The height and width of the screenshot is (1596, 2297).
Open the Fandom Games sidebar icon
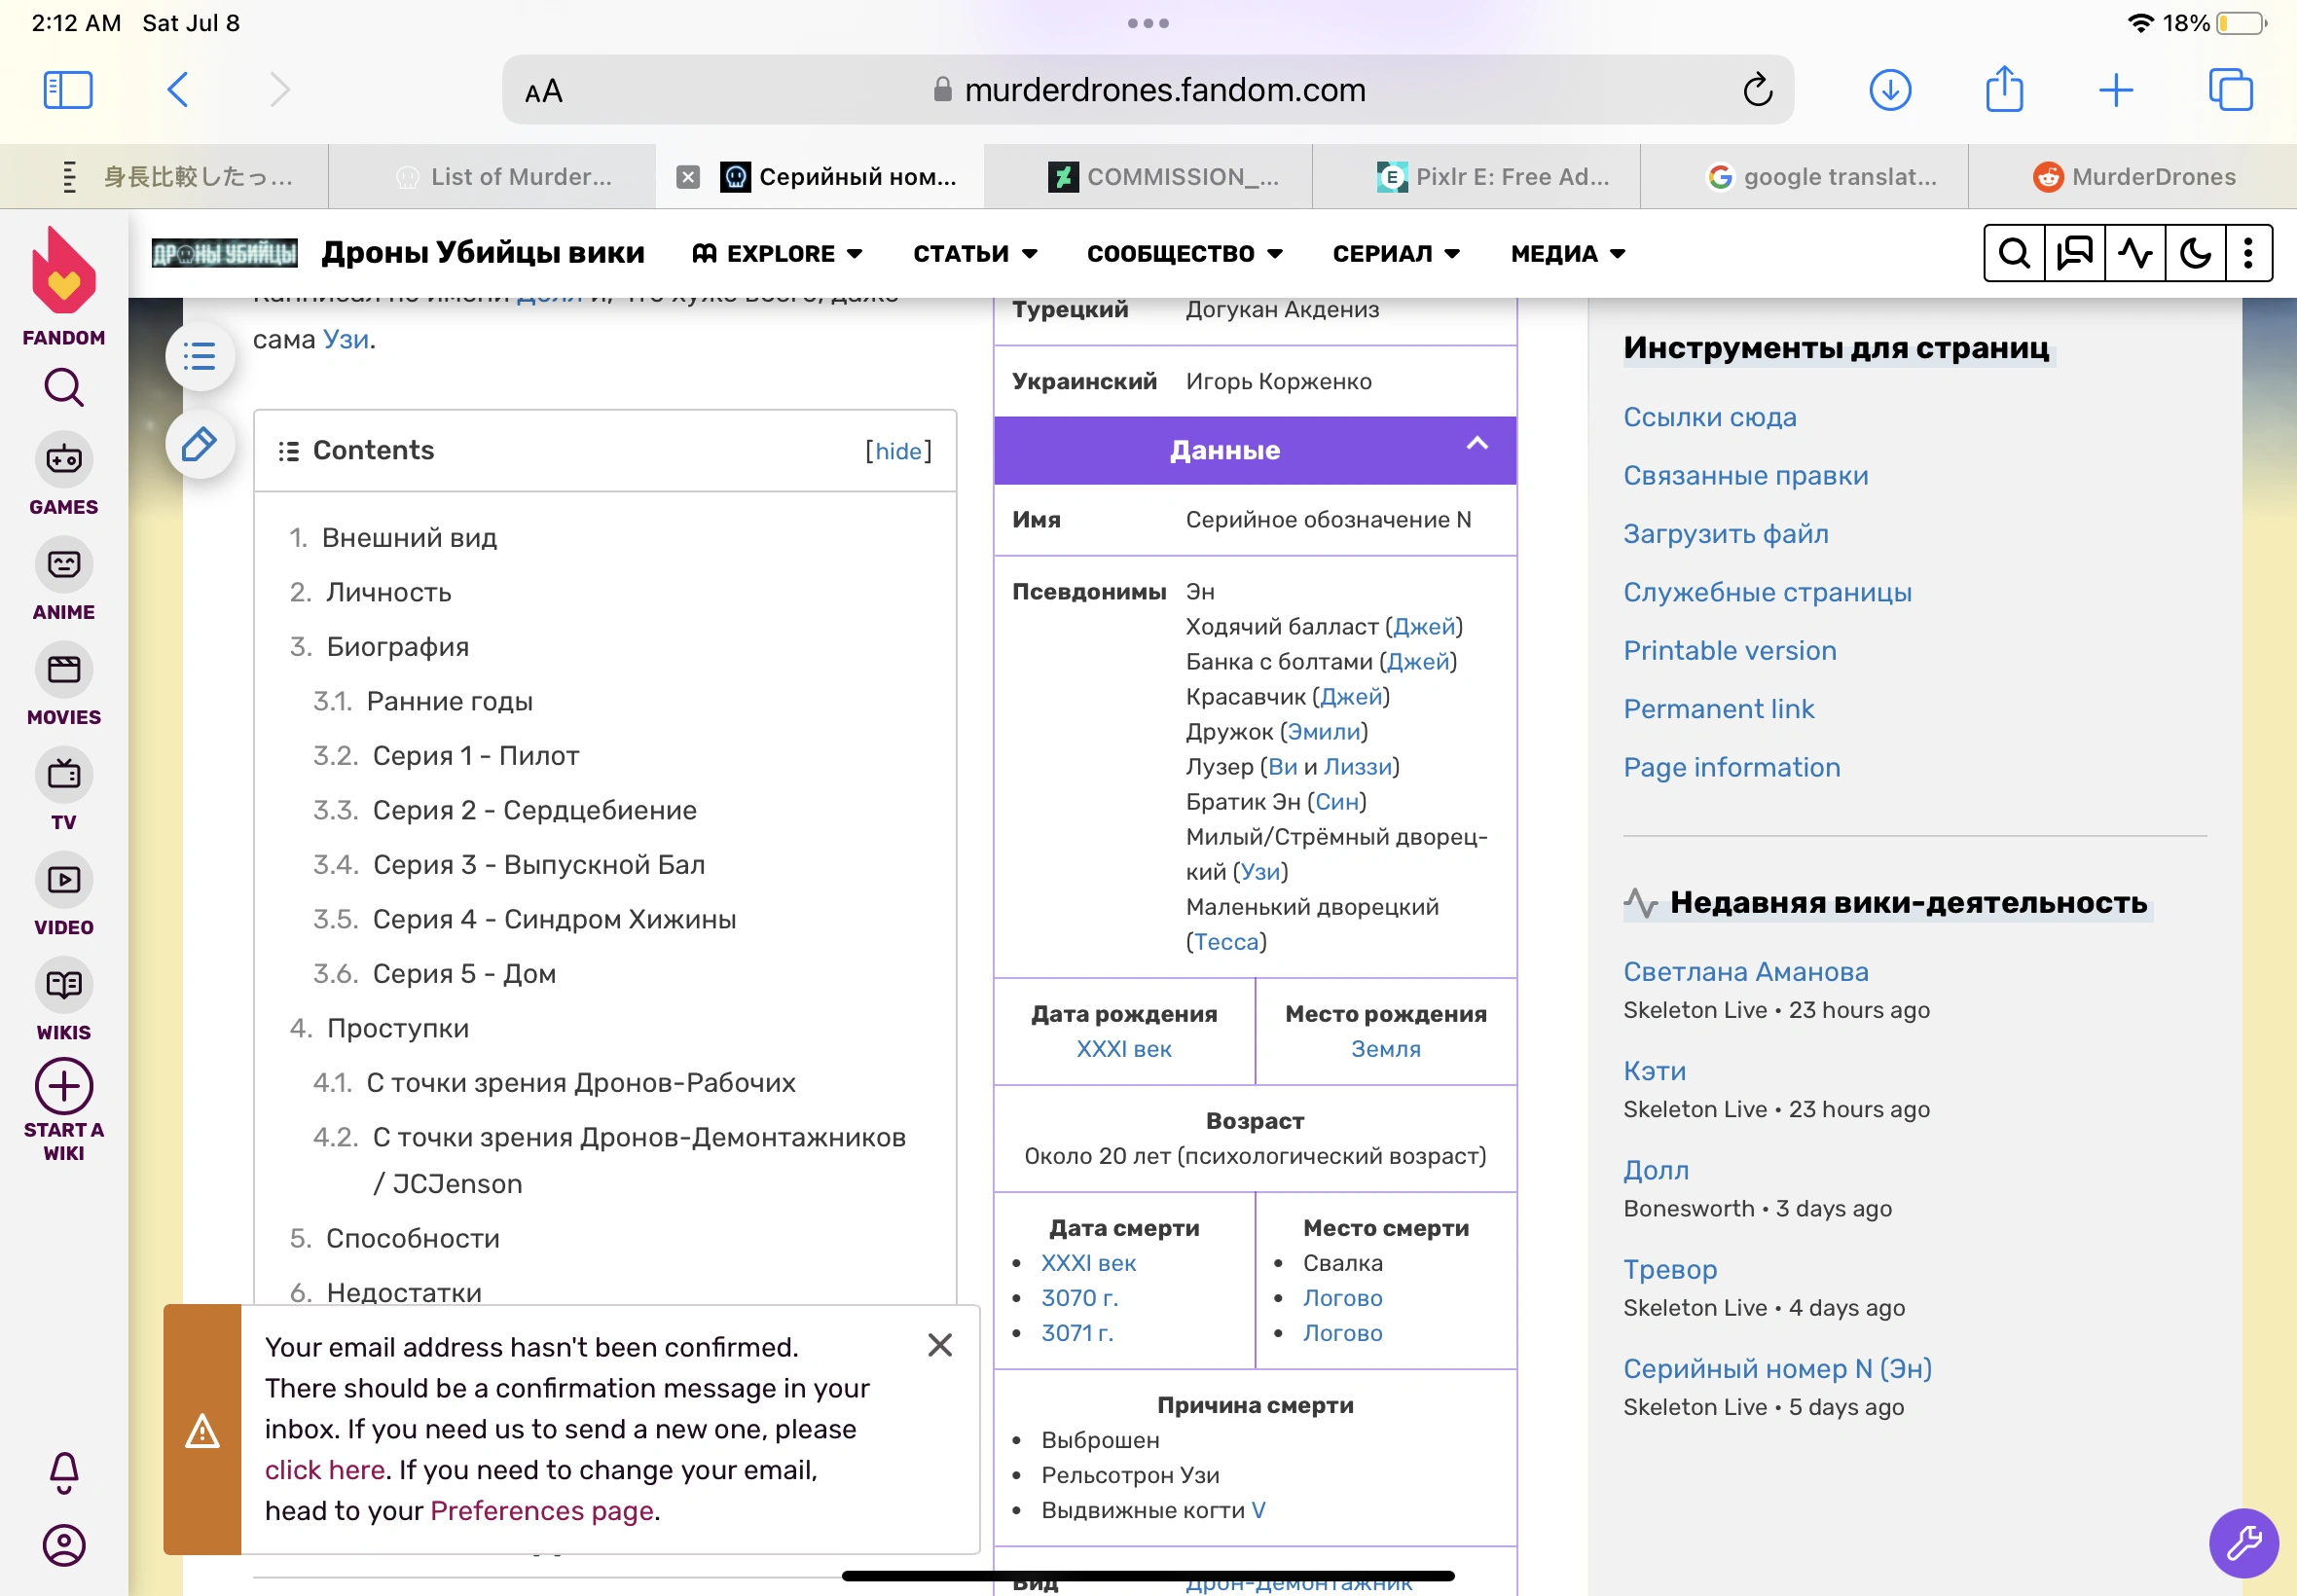[64, 461]
